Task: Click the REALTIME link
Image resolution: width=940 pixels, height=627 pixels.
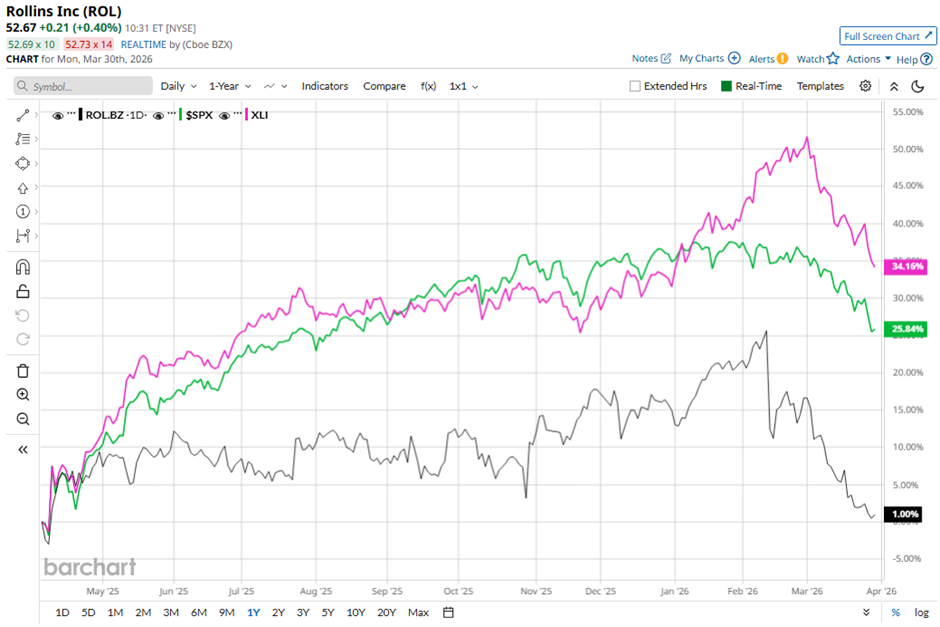Action: click(143, 44)
